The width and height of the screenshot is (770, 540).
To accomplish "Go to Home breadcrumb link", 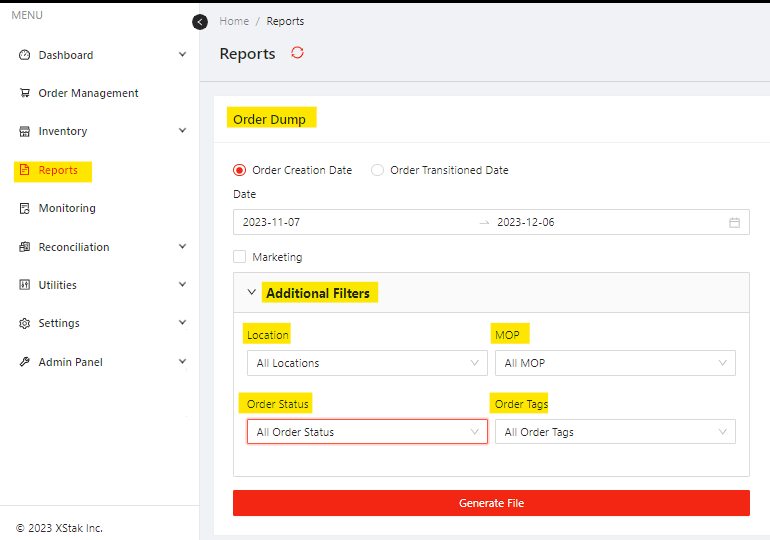I will click(234, 21).
